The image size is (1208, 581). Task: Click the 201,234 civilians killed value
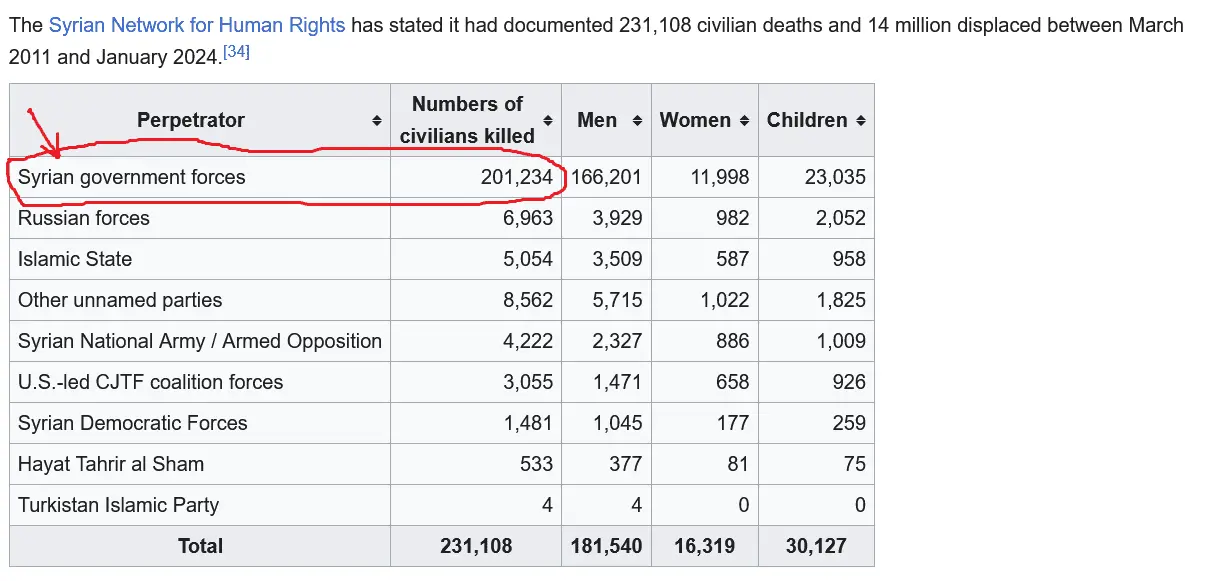(x=516, y=177)
